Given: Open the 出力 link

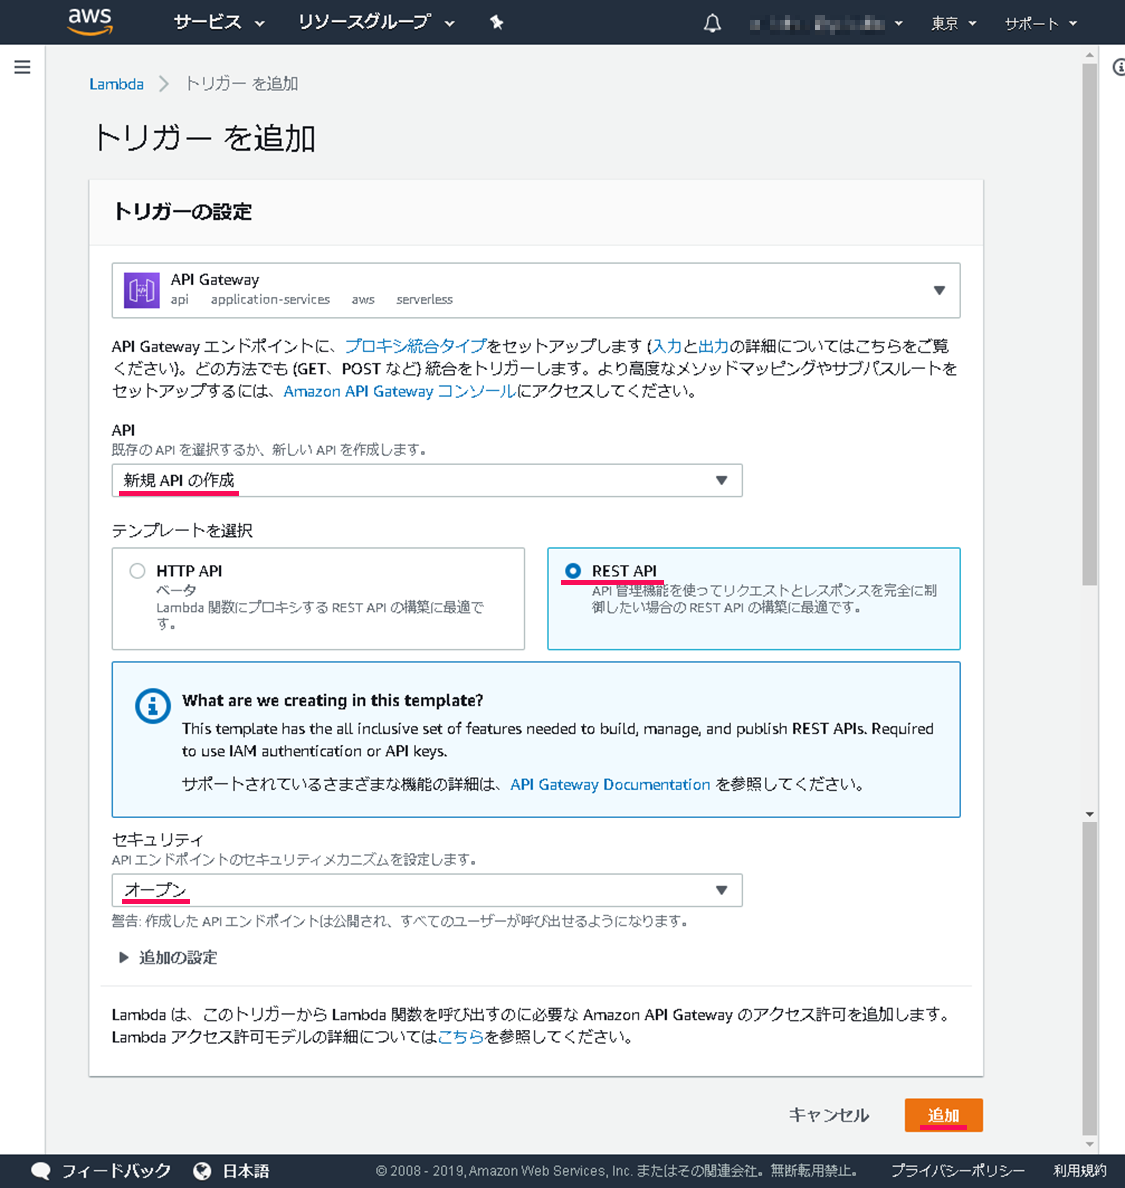Looking at the screenshot, I should pos(714,346).
